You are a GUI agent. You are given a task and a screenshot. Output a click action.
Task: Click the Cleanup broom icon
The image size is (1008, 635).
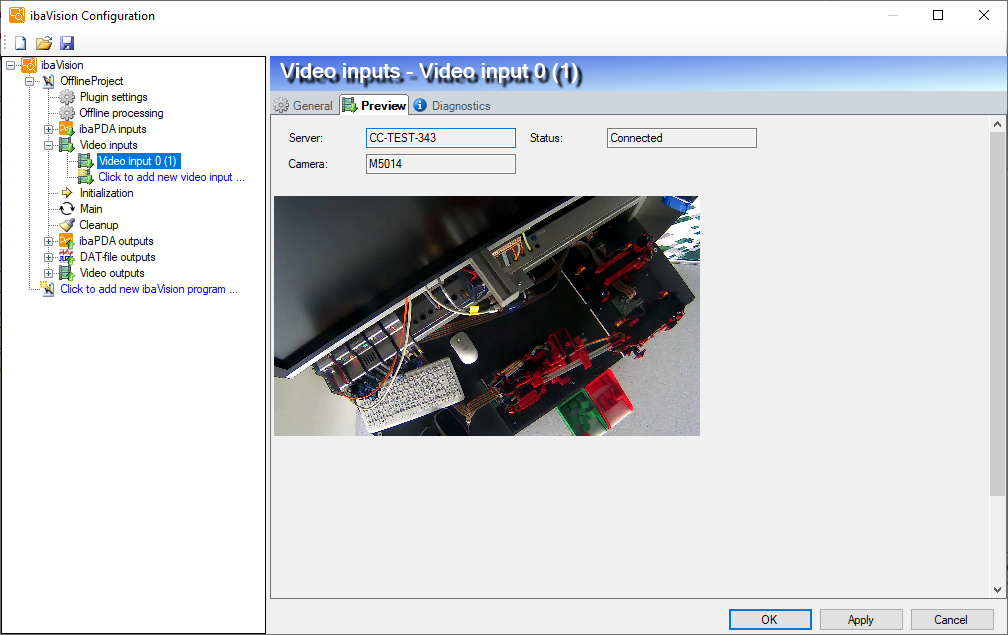[x=67, y=225]
